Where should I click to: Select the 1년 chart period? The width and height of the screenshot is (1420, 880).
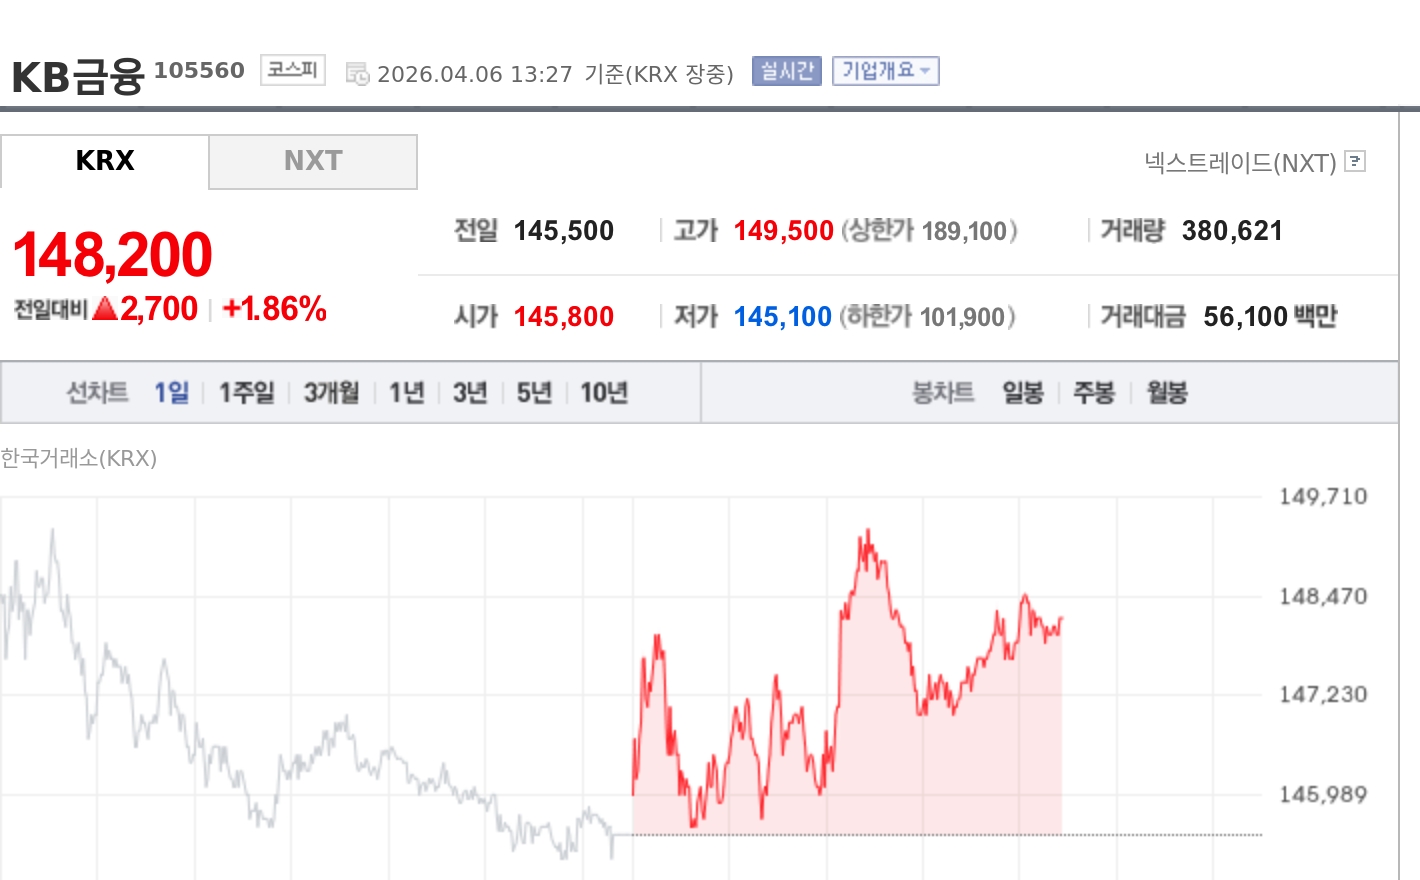404,392
